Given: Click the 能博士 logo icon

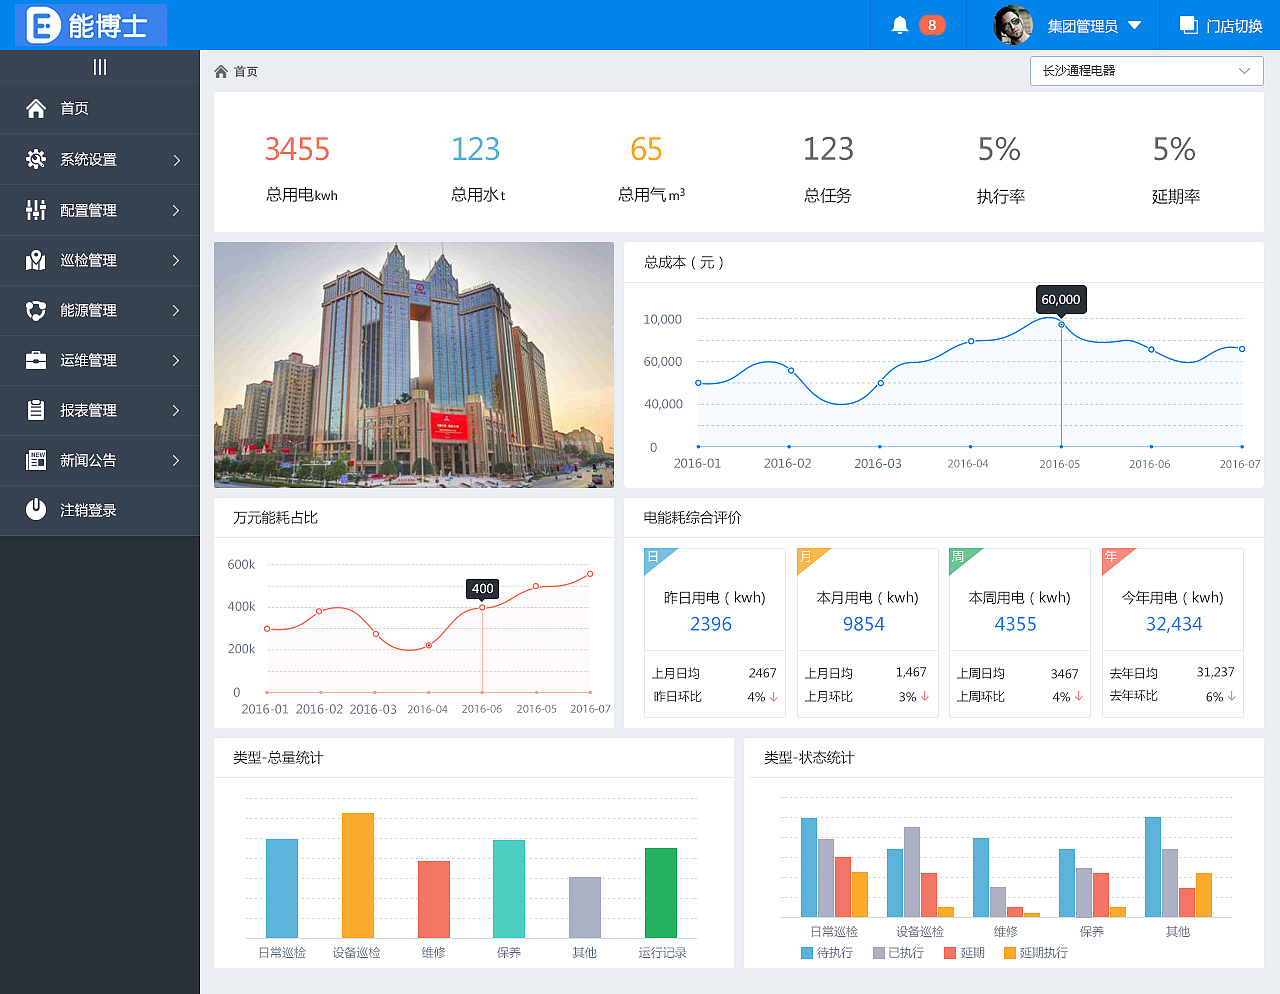Looking at the screenshot, I should coord(43,25).
